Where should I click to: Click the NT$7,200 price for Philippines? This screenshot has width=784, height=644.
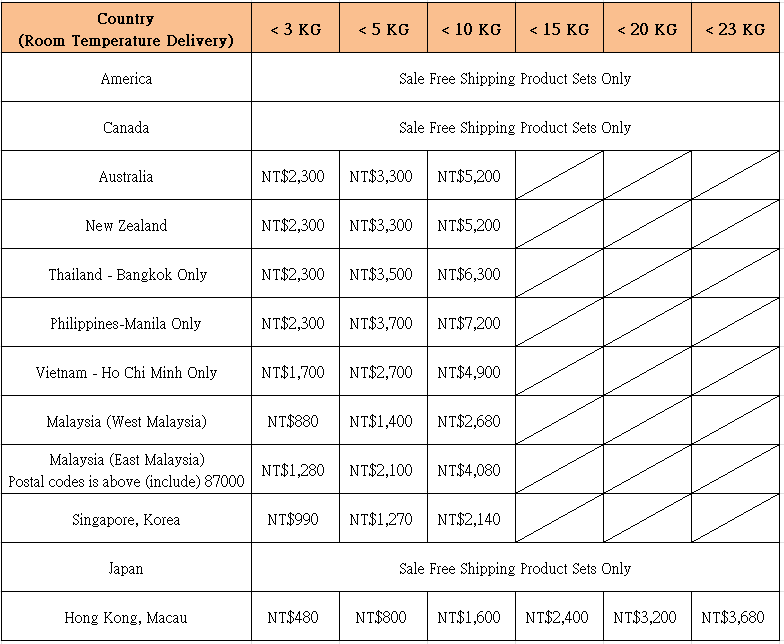tap(469, 323)
